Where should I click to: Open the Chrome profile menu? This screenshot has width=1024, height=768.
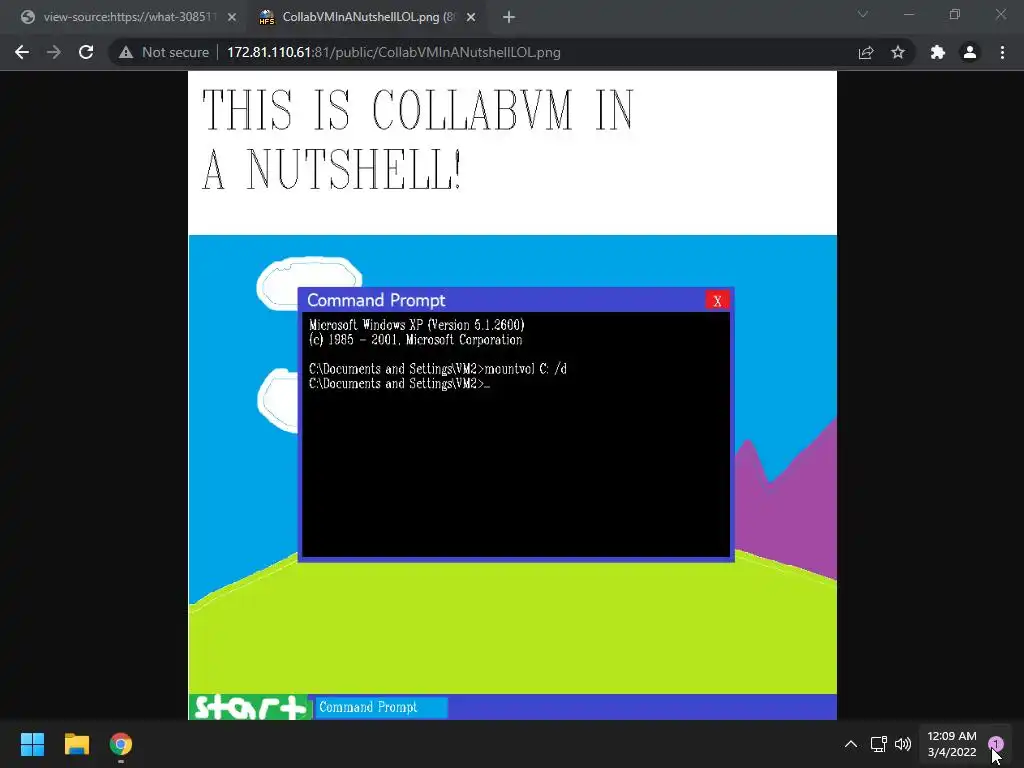click(x=970, y=52)
